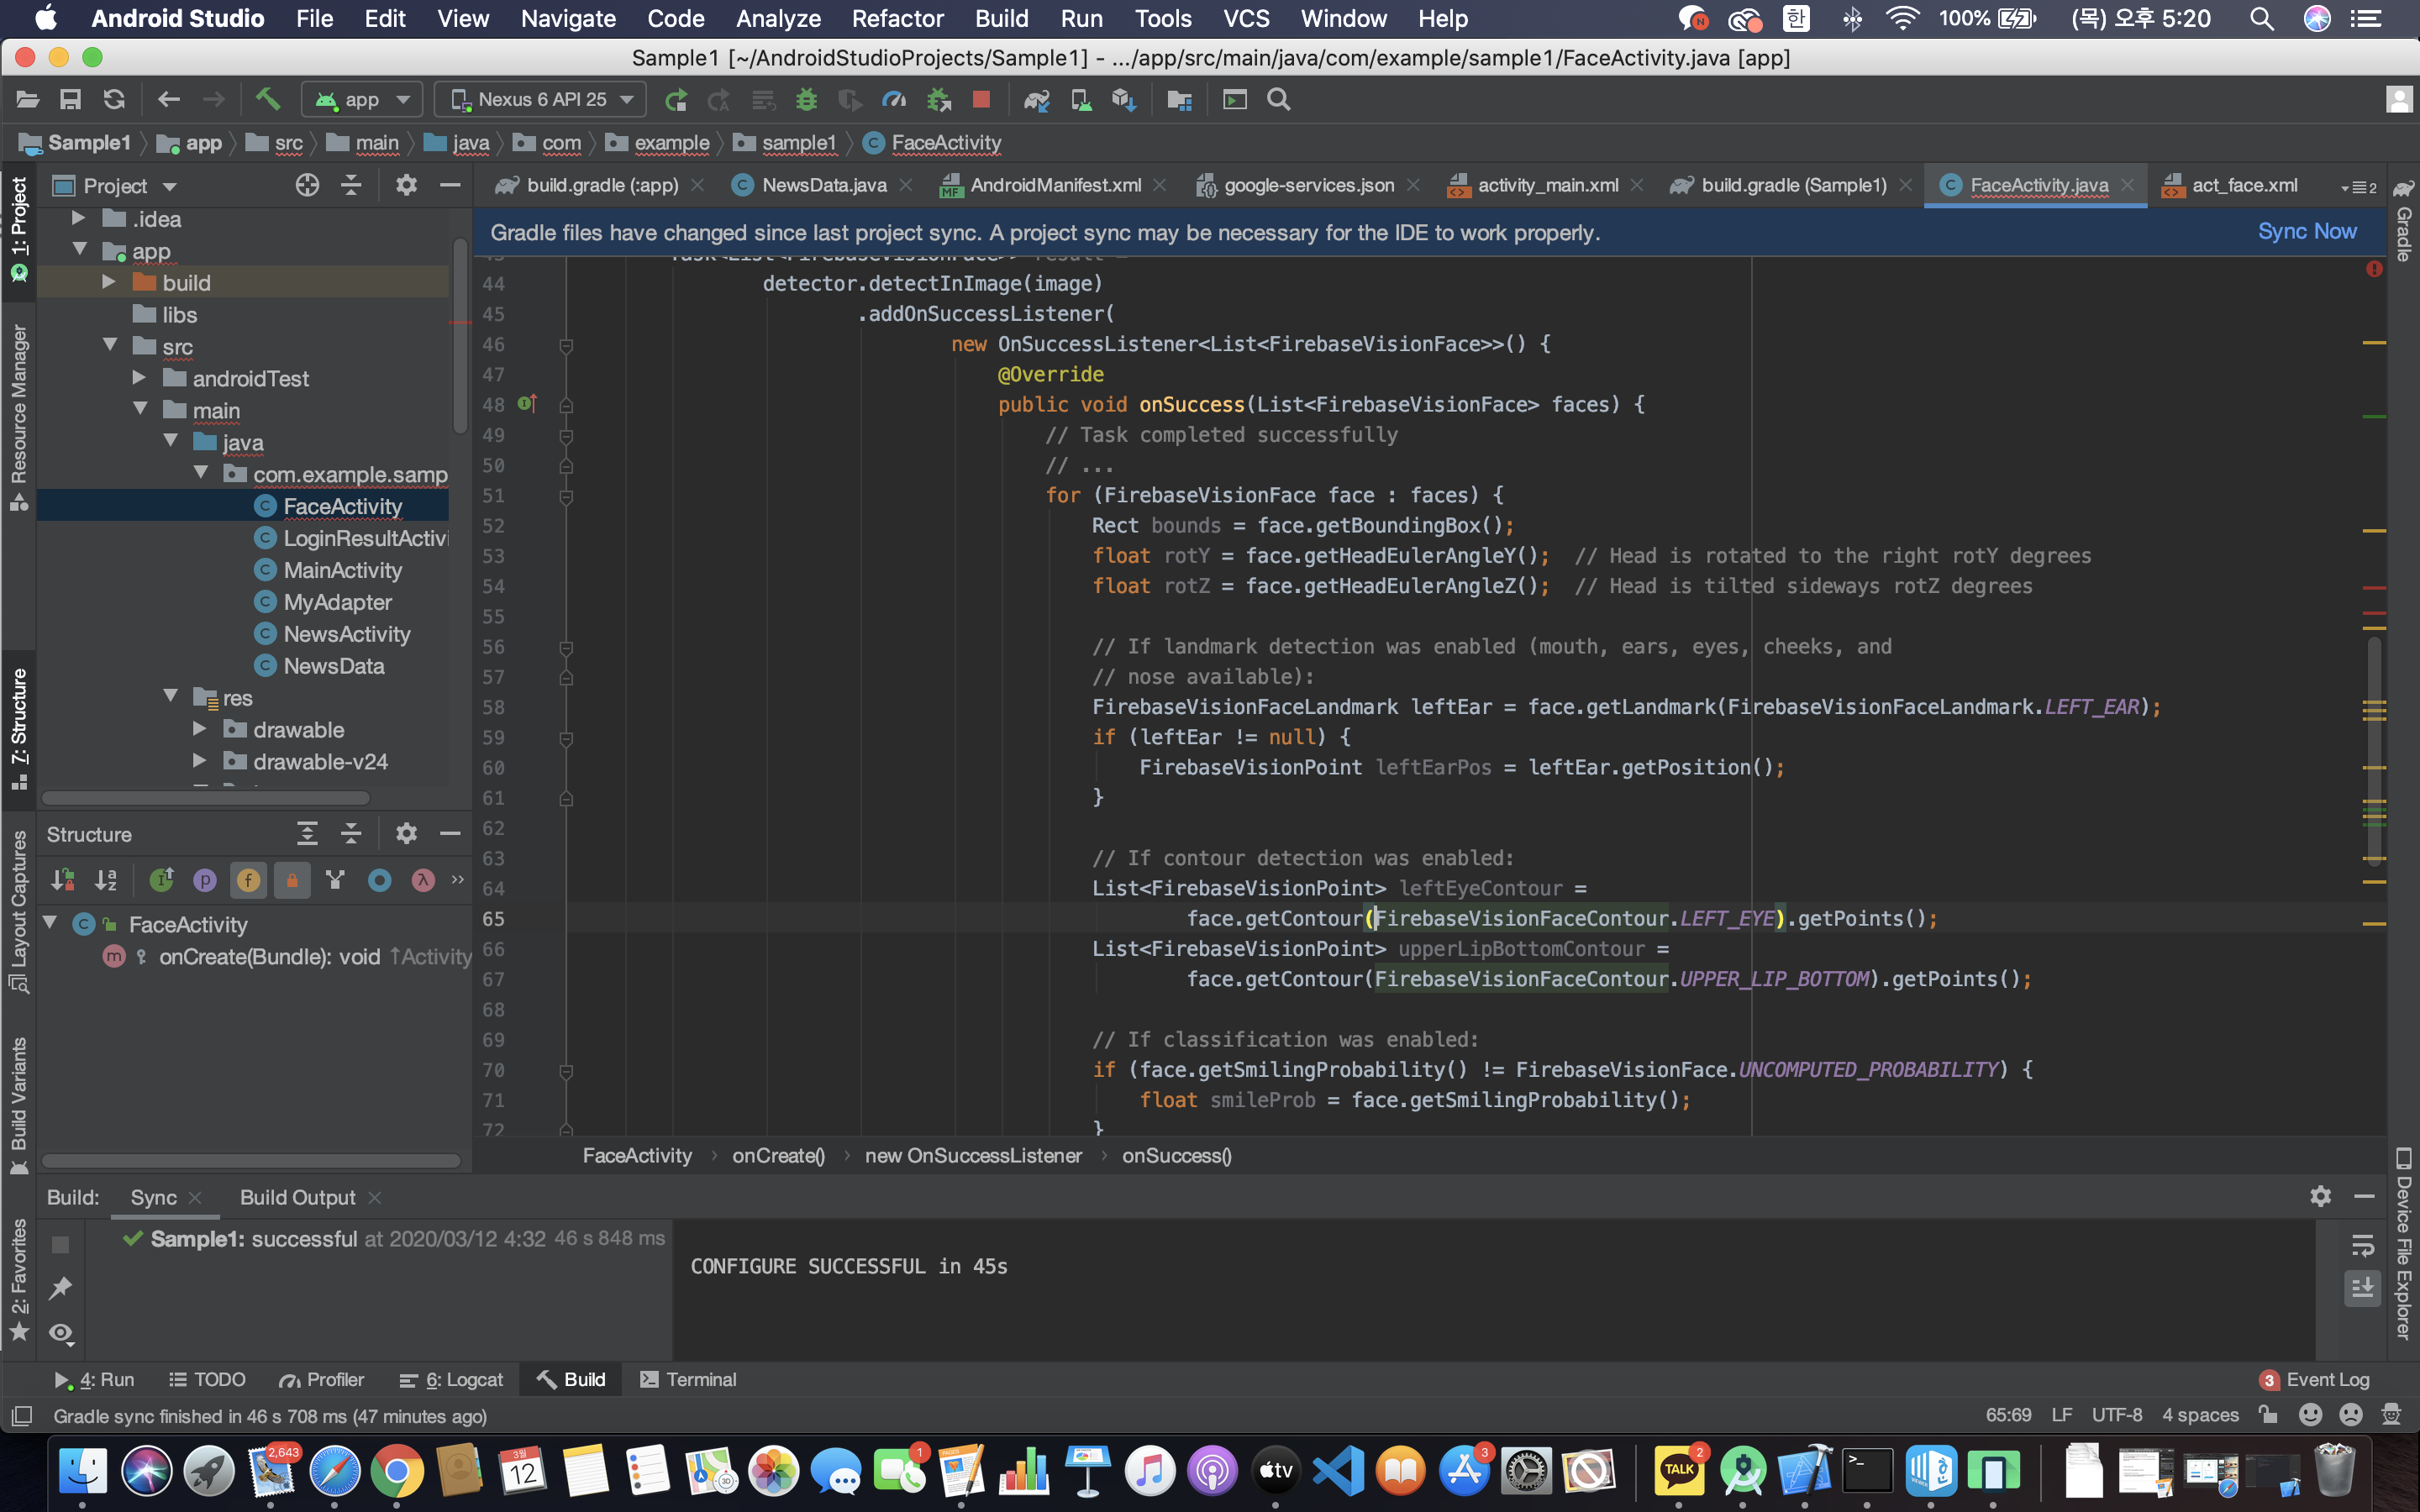Click the green Debug app bug icon
Image resolution: width=2420 pixels, height=1512 pixels.
(806, 99)
